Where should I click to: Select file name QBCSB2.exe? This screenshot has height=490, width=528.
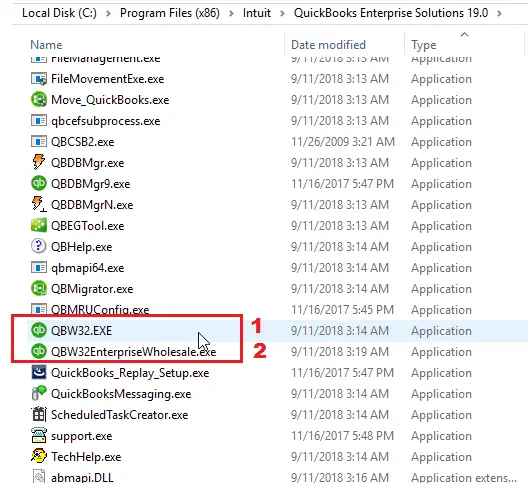[82, 142]
